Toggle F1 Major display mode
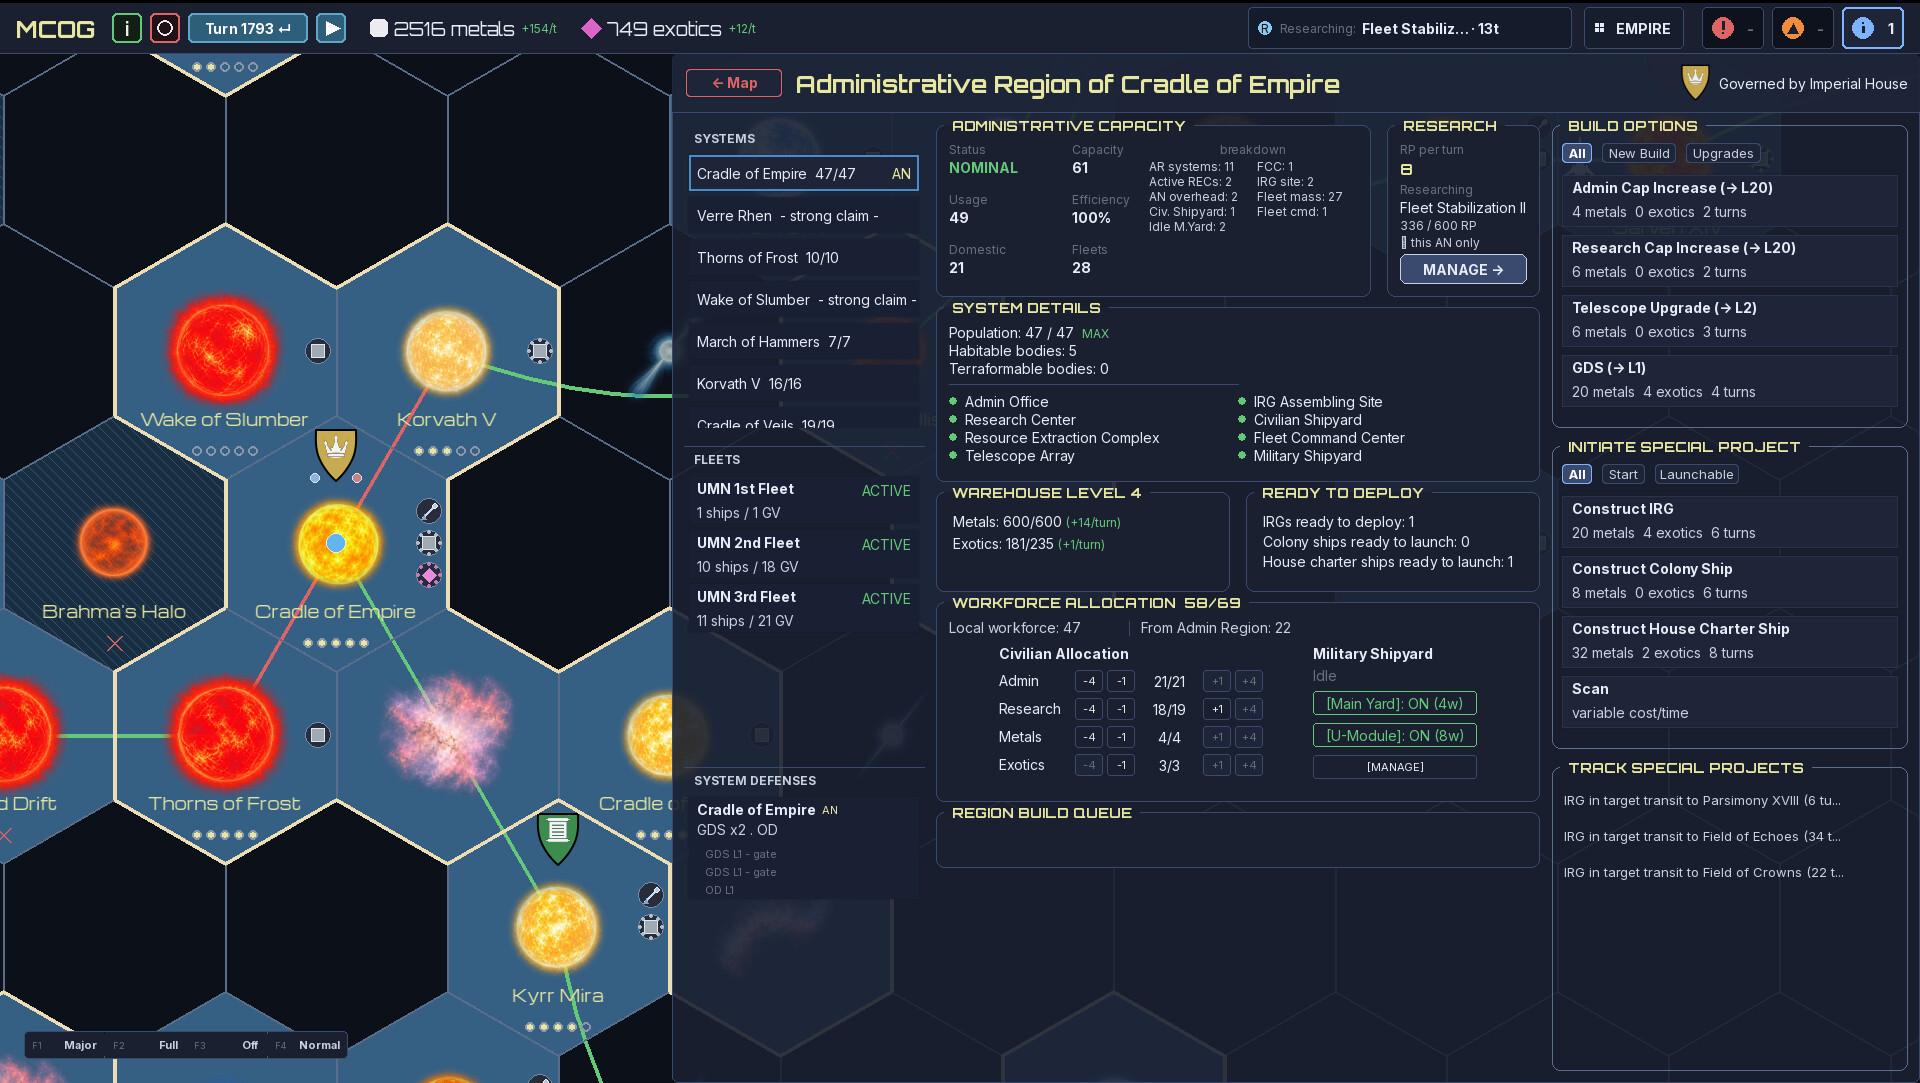Viewport: 1920px width, 1083px height. [65, 1045]
